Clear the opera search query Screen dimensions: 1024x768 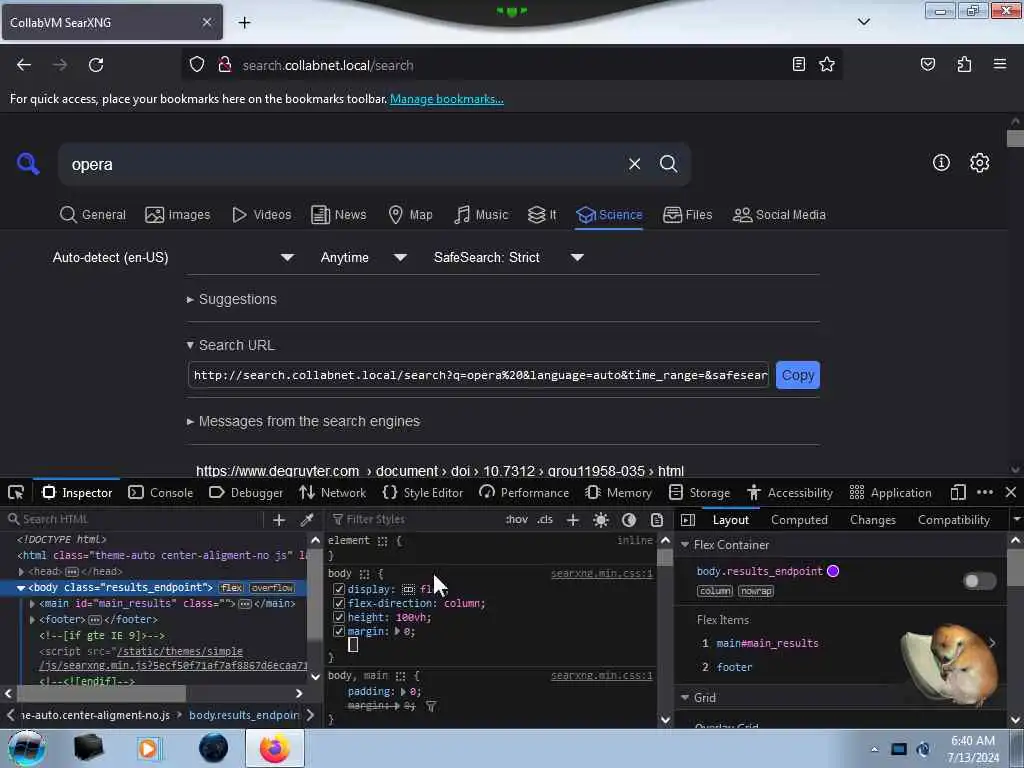pos(634,164)
